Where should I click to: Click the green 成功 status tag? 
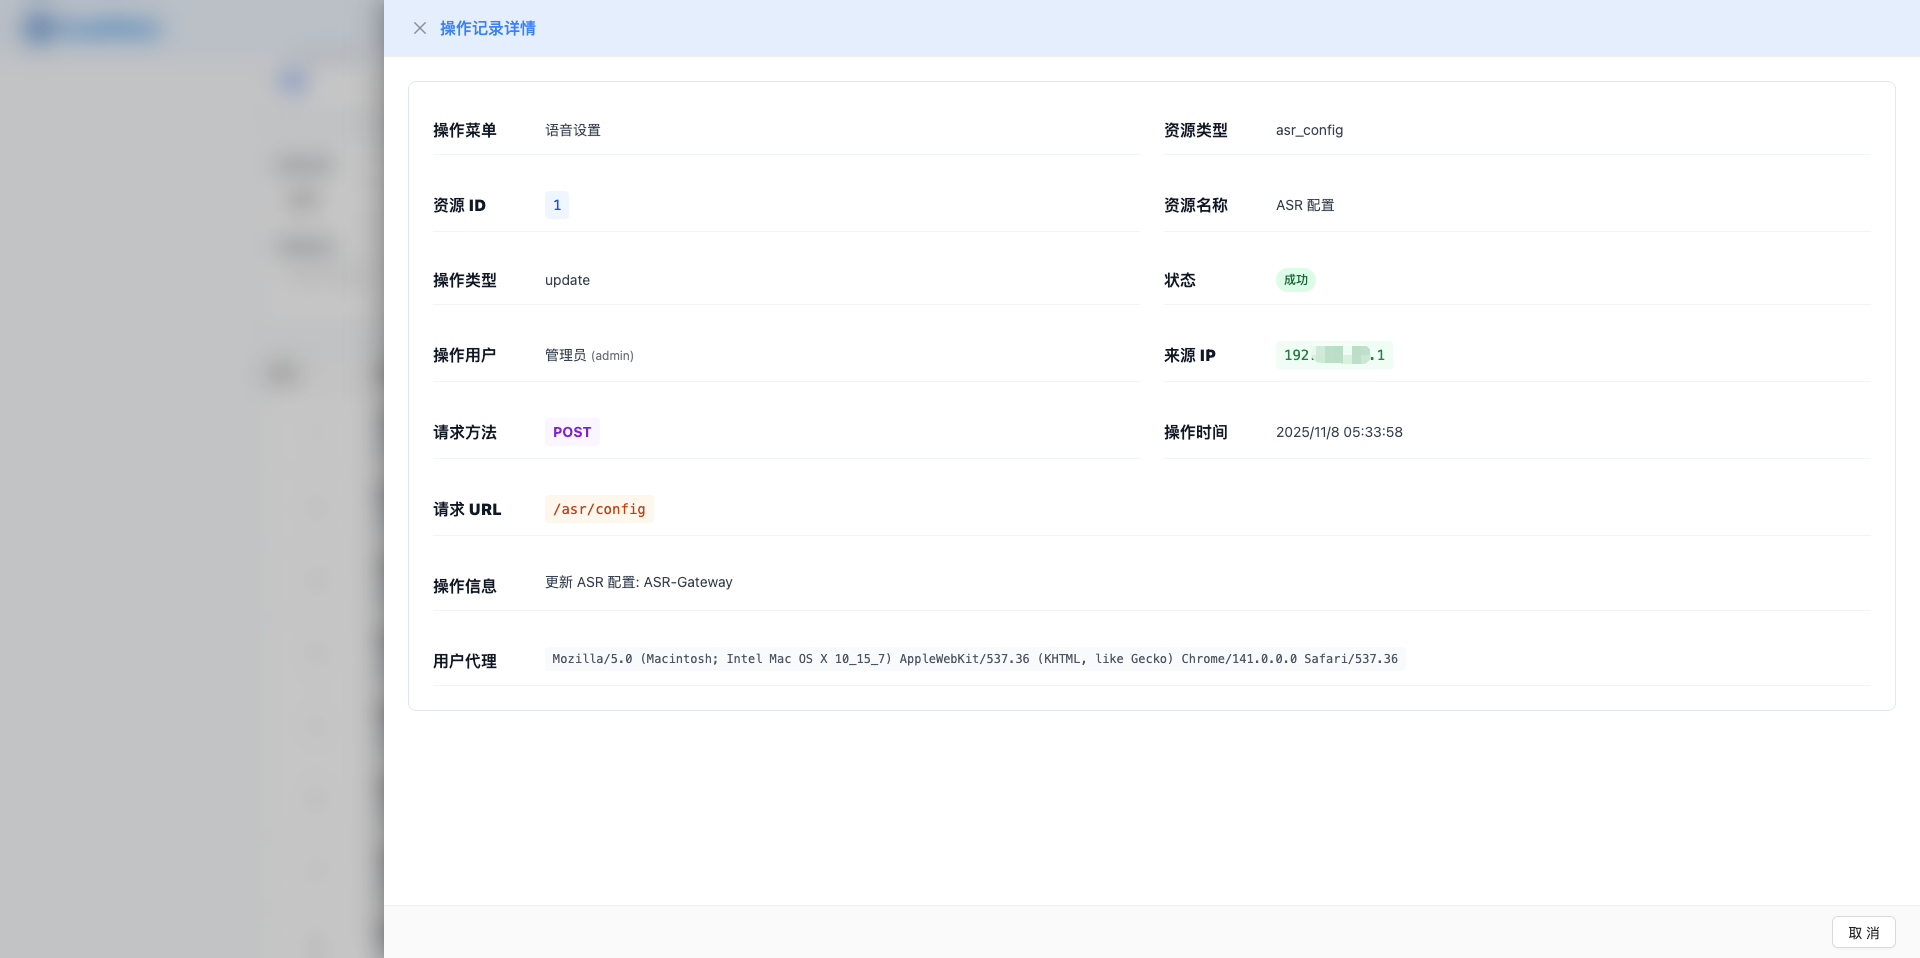pyautogui.click(x=1295, y=280)
